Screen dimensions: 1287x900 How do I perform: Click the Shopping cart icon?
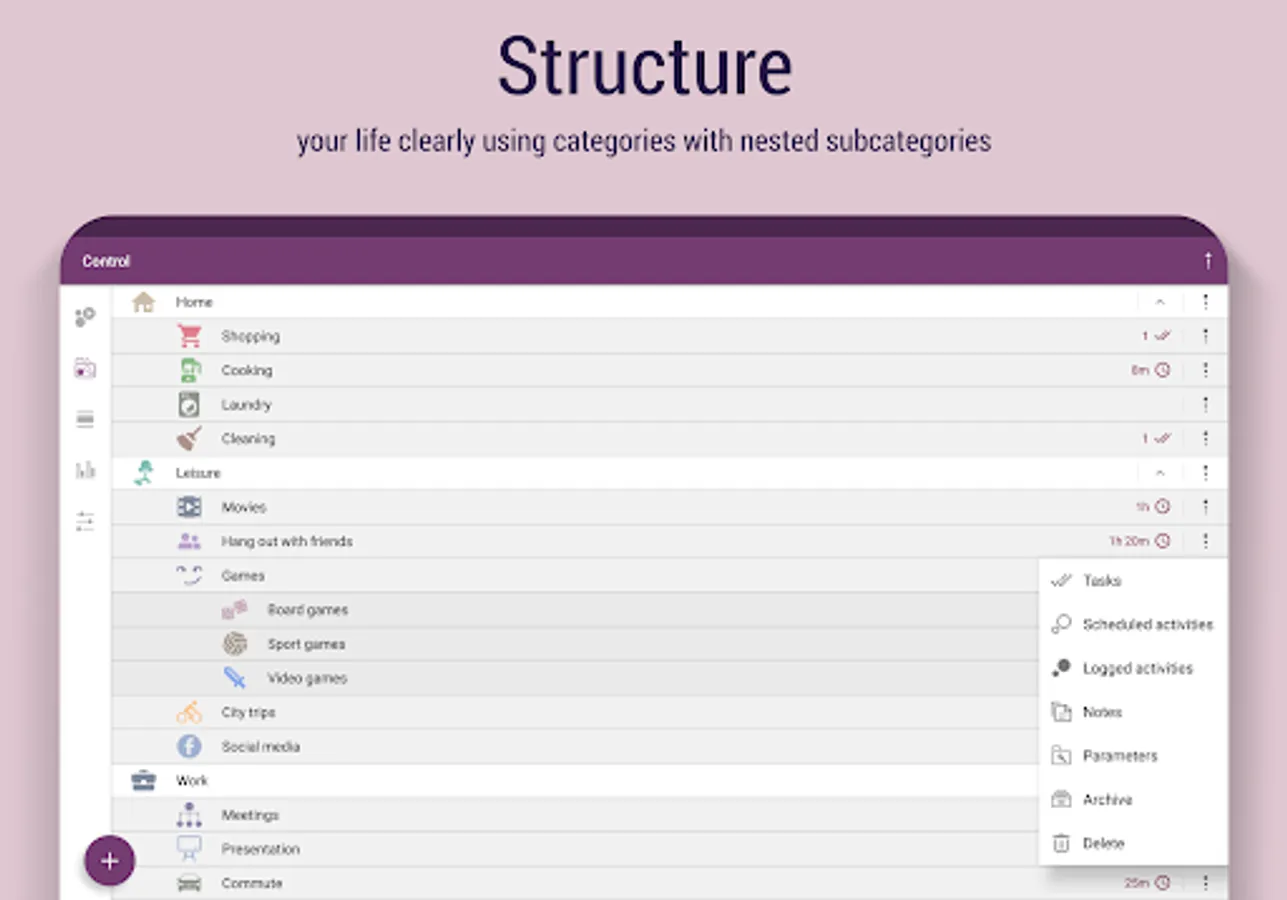click(189, 336)
